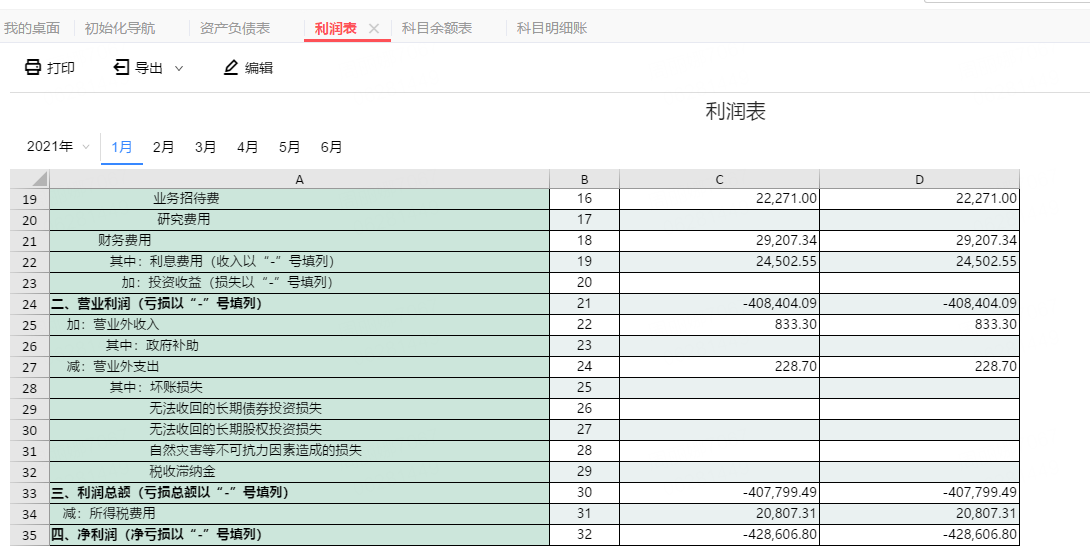Viewport: 1090px width, 554px height.
Task: Select row header 19
Action: [x=30, y=199]
